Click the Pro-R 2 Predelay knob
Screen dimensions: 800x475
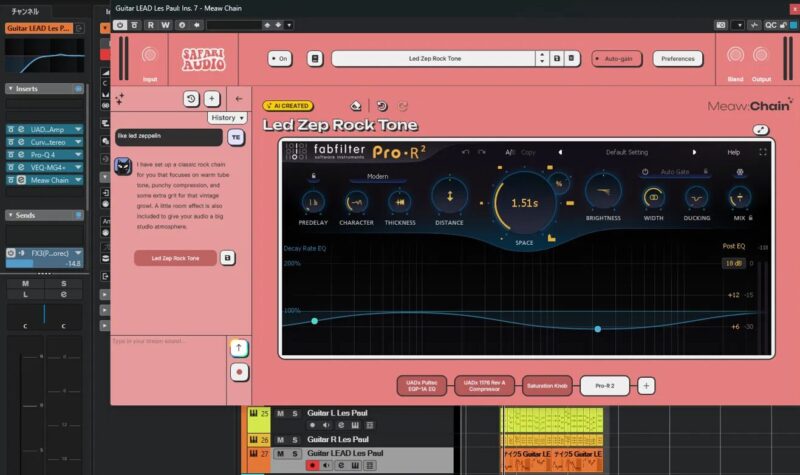313,203
